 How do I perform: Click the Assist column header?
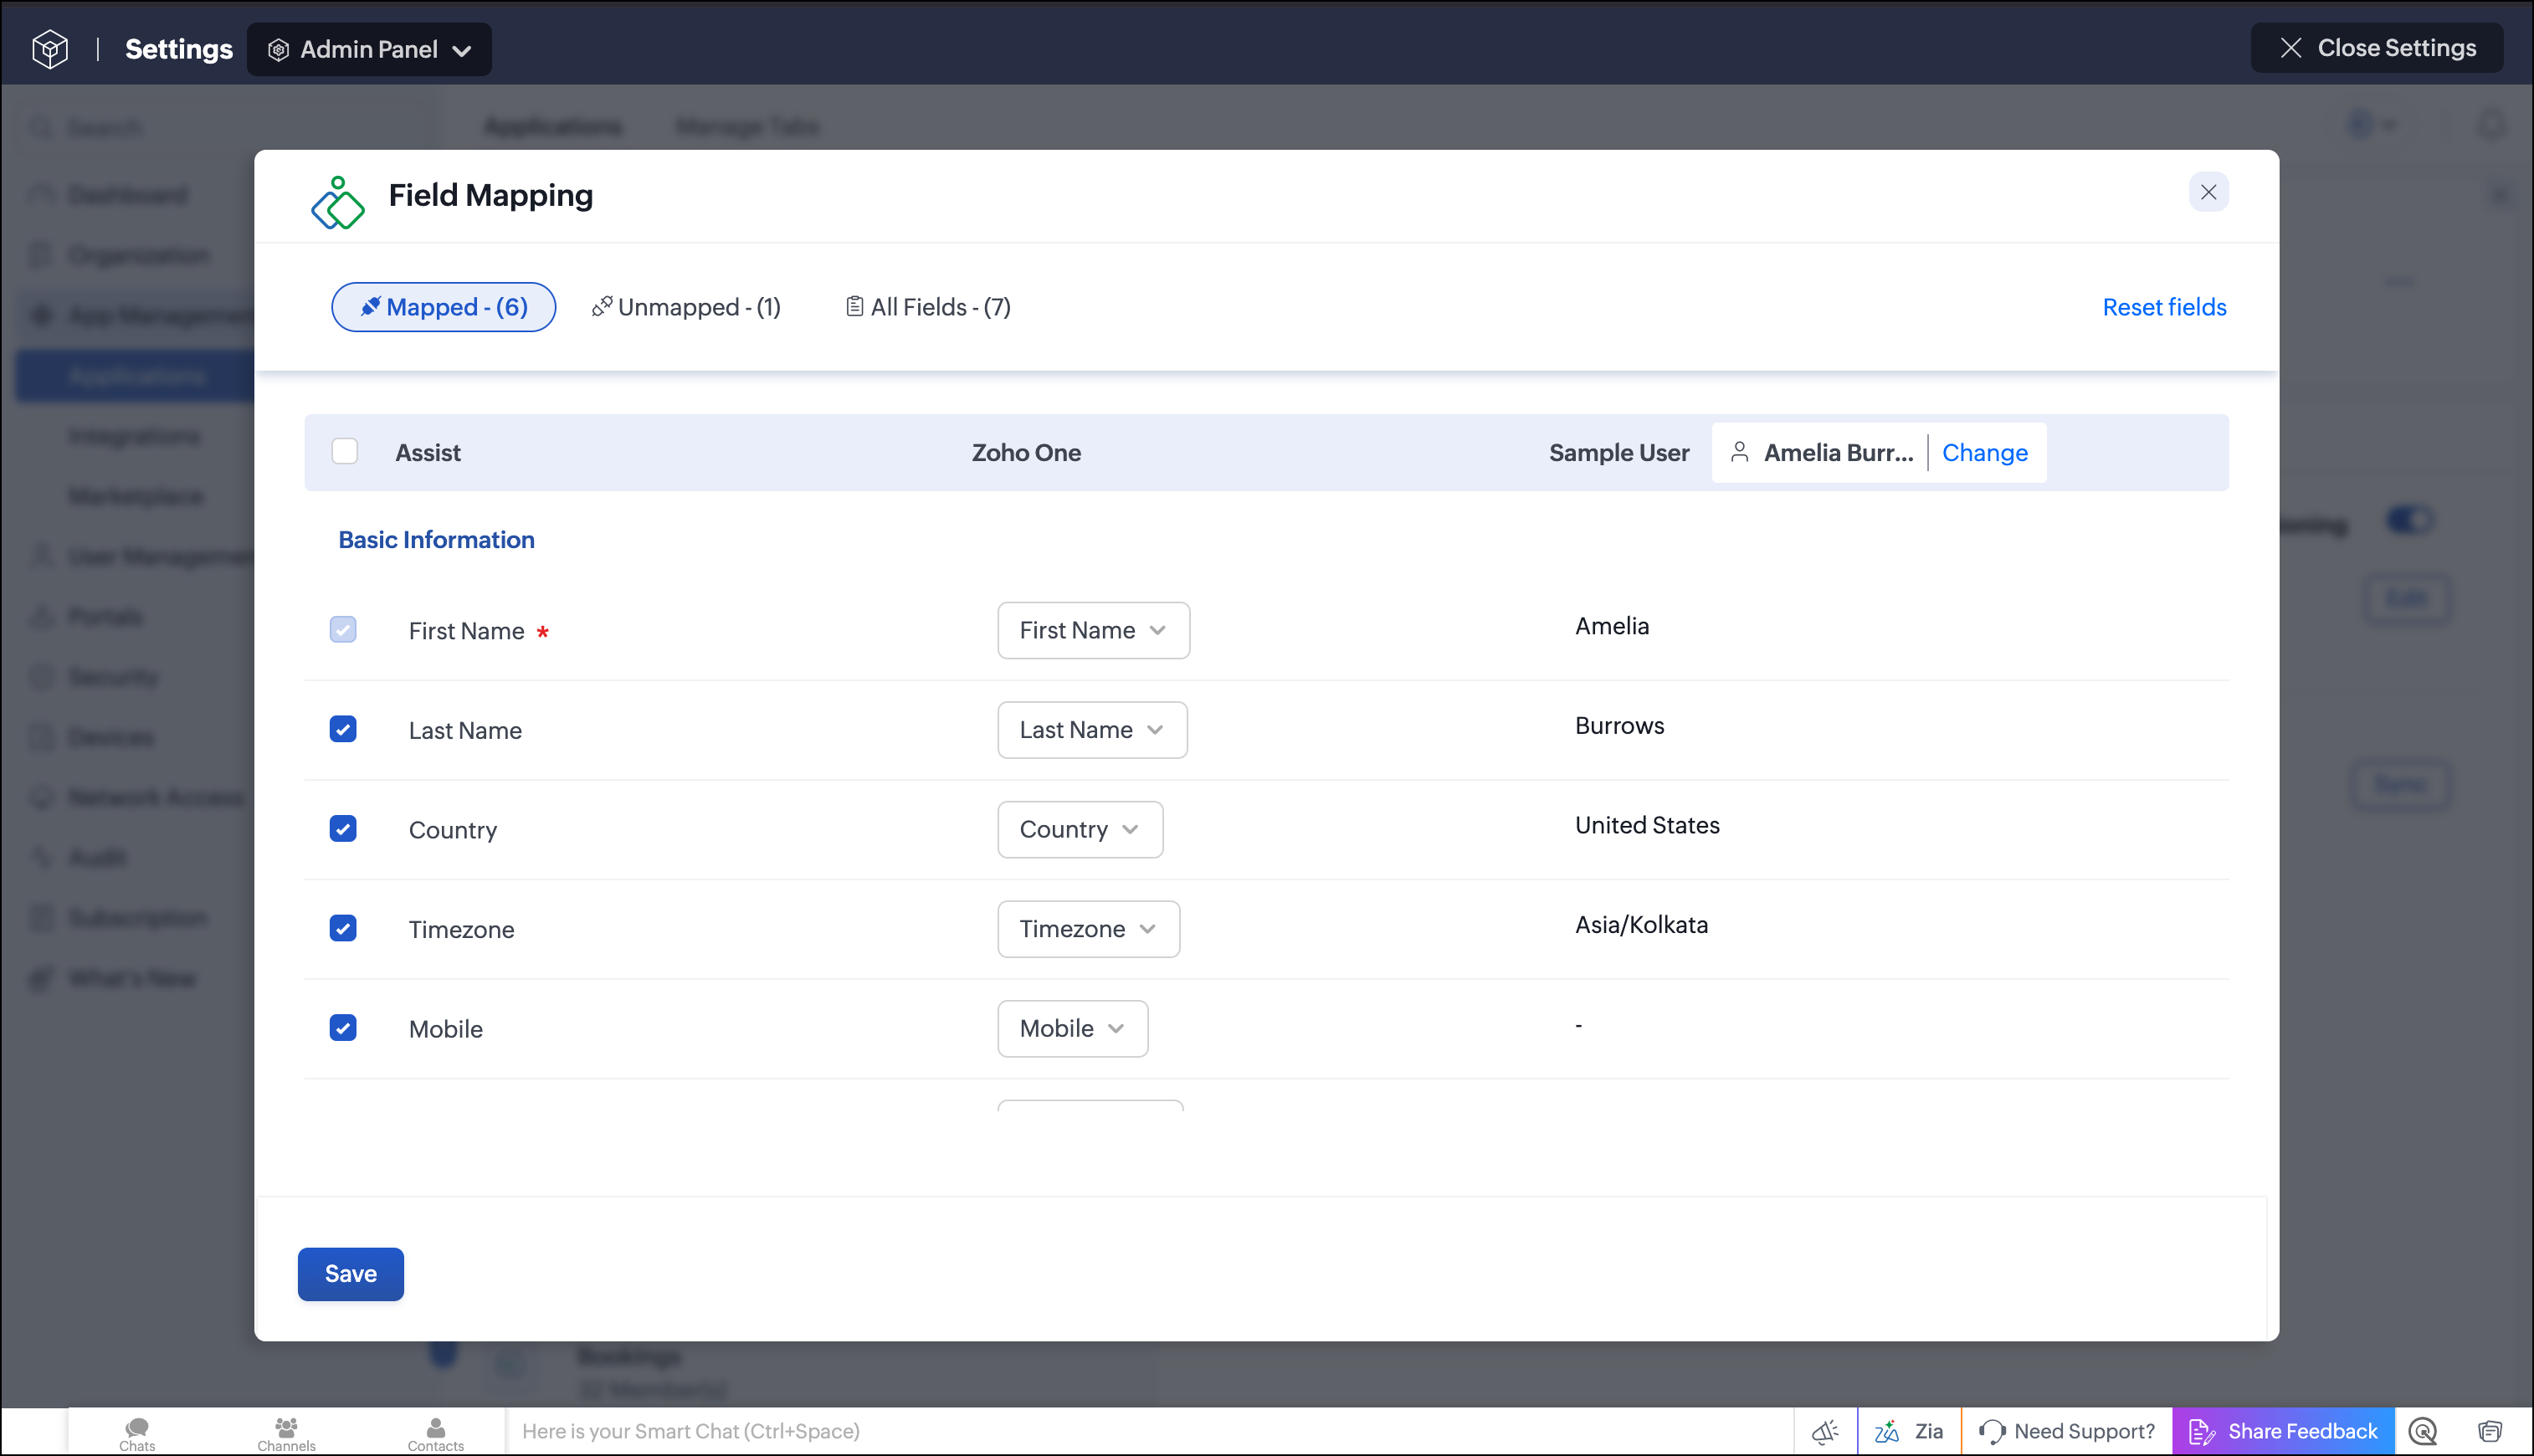[x=428, y=452]
